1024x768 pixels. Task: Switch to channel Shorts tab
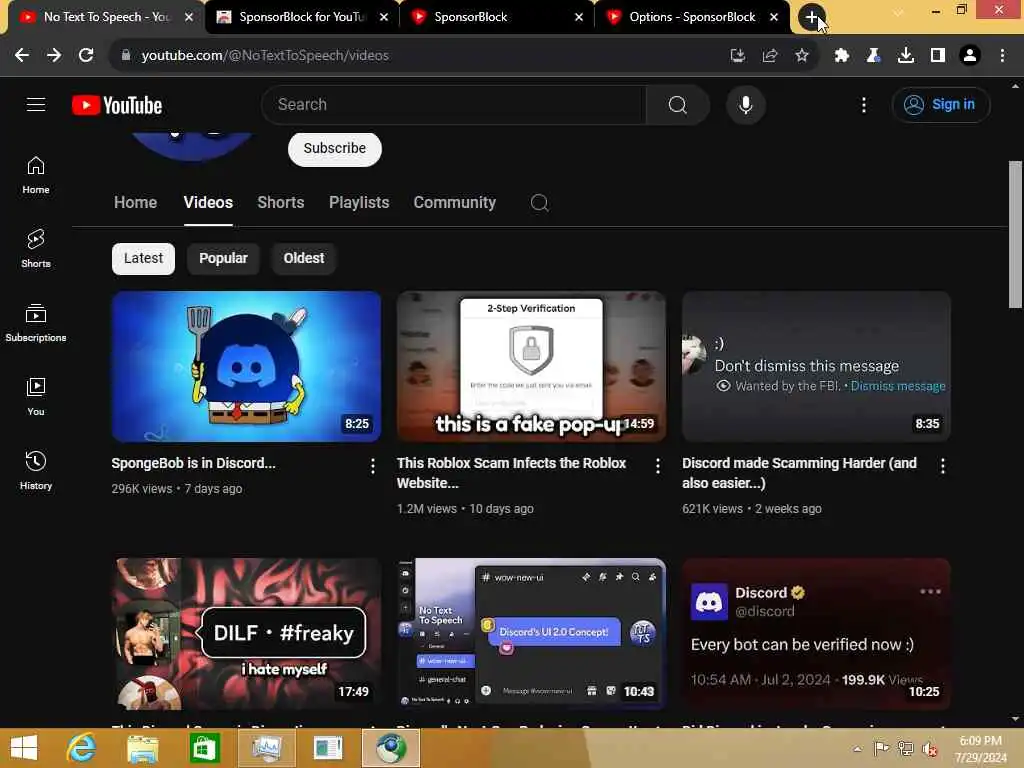[x=280, y=202]
